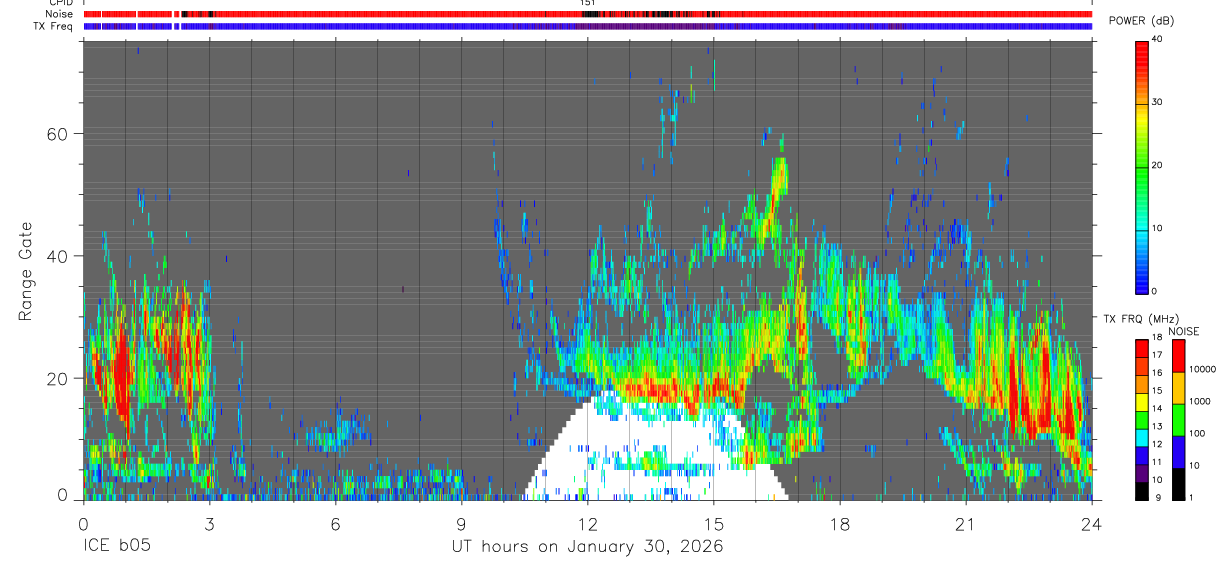Image resolution: width=1228 pixels, height=567 pixels.
Task: Pick the red 17–18 MHz swatch
Action: [1142, 347]
